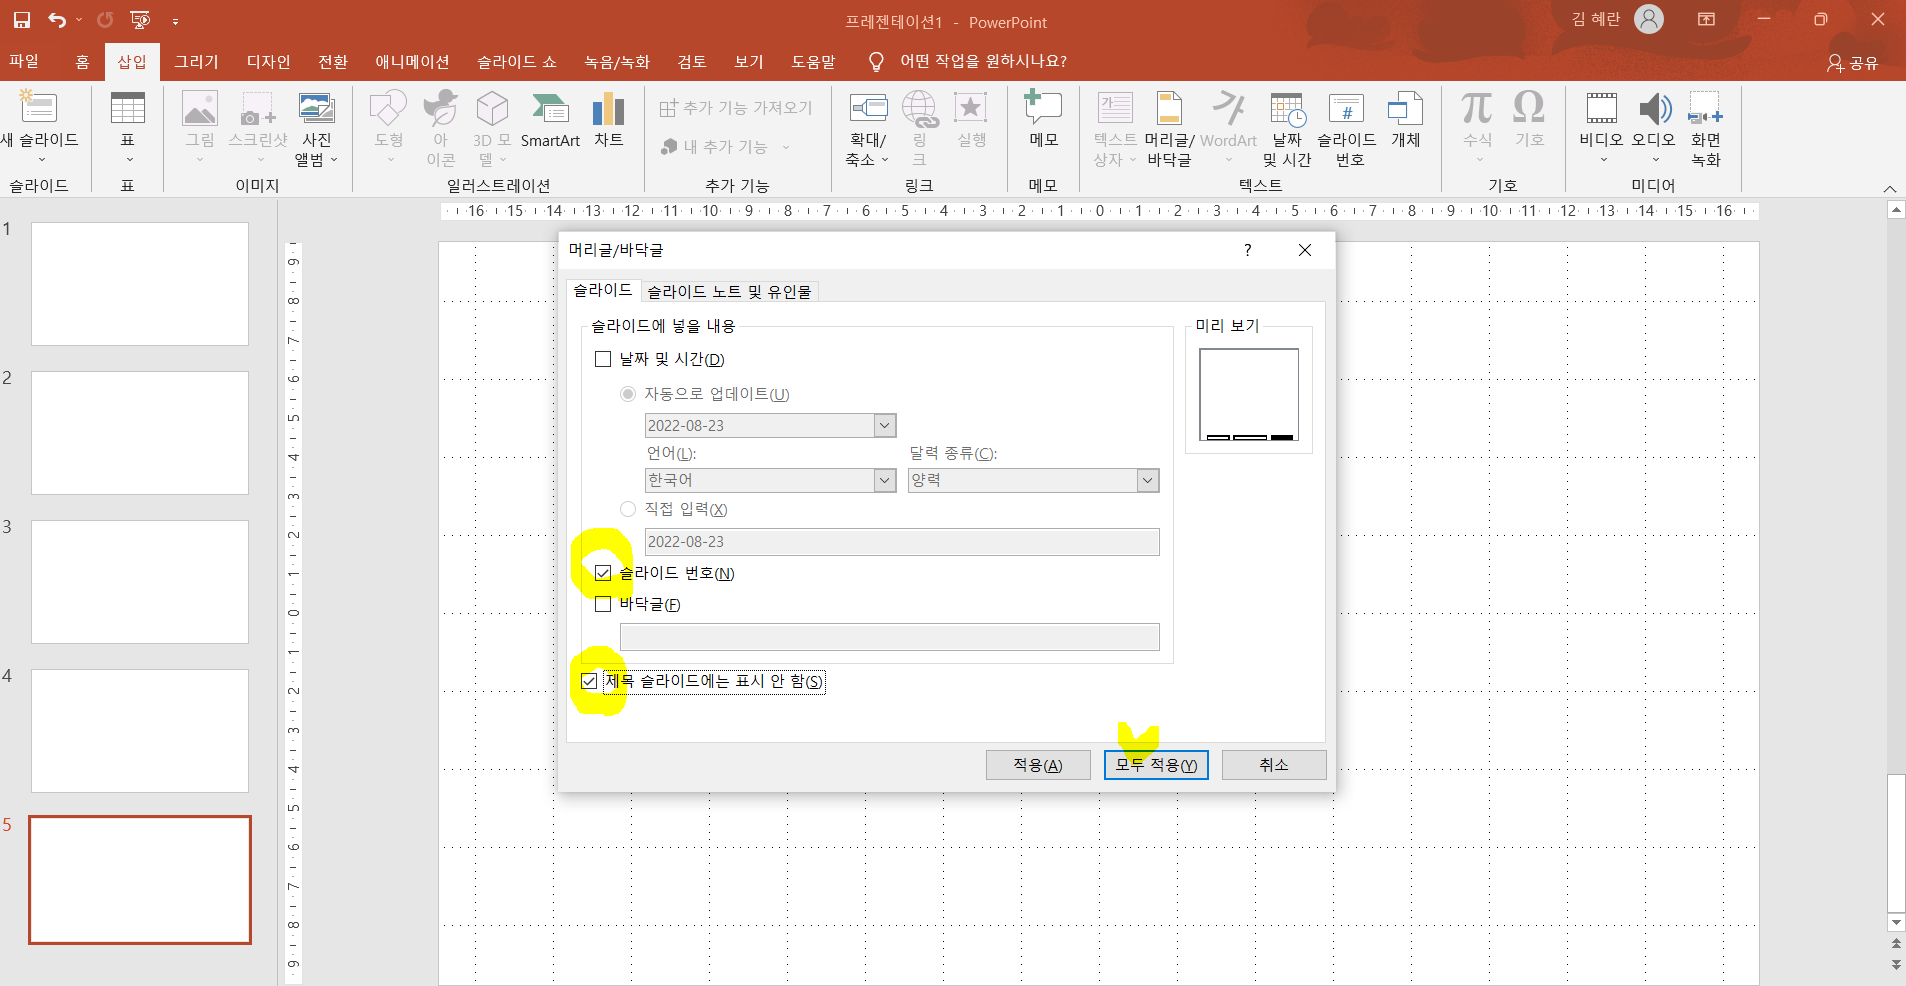This screenshot has height=986, width=1906.
Task: Open the Animations (애니메이션) tab
Action: [412, 61]
